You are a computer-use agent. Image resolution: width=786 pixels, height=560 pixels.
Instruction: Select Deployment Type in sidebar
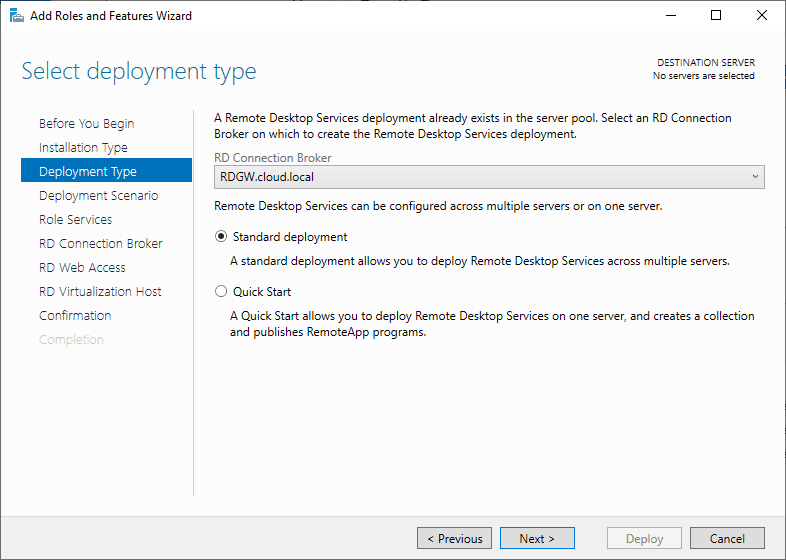tap(88, 172)
